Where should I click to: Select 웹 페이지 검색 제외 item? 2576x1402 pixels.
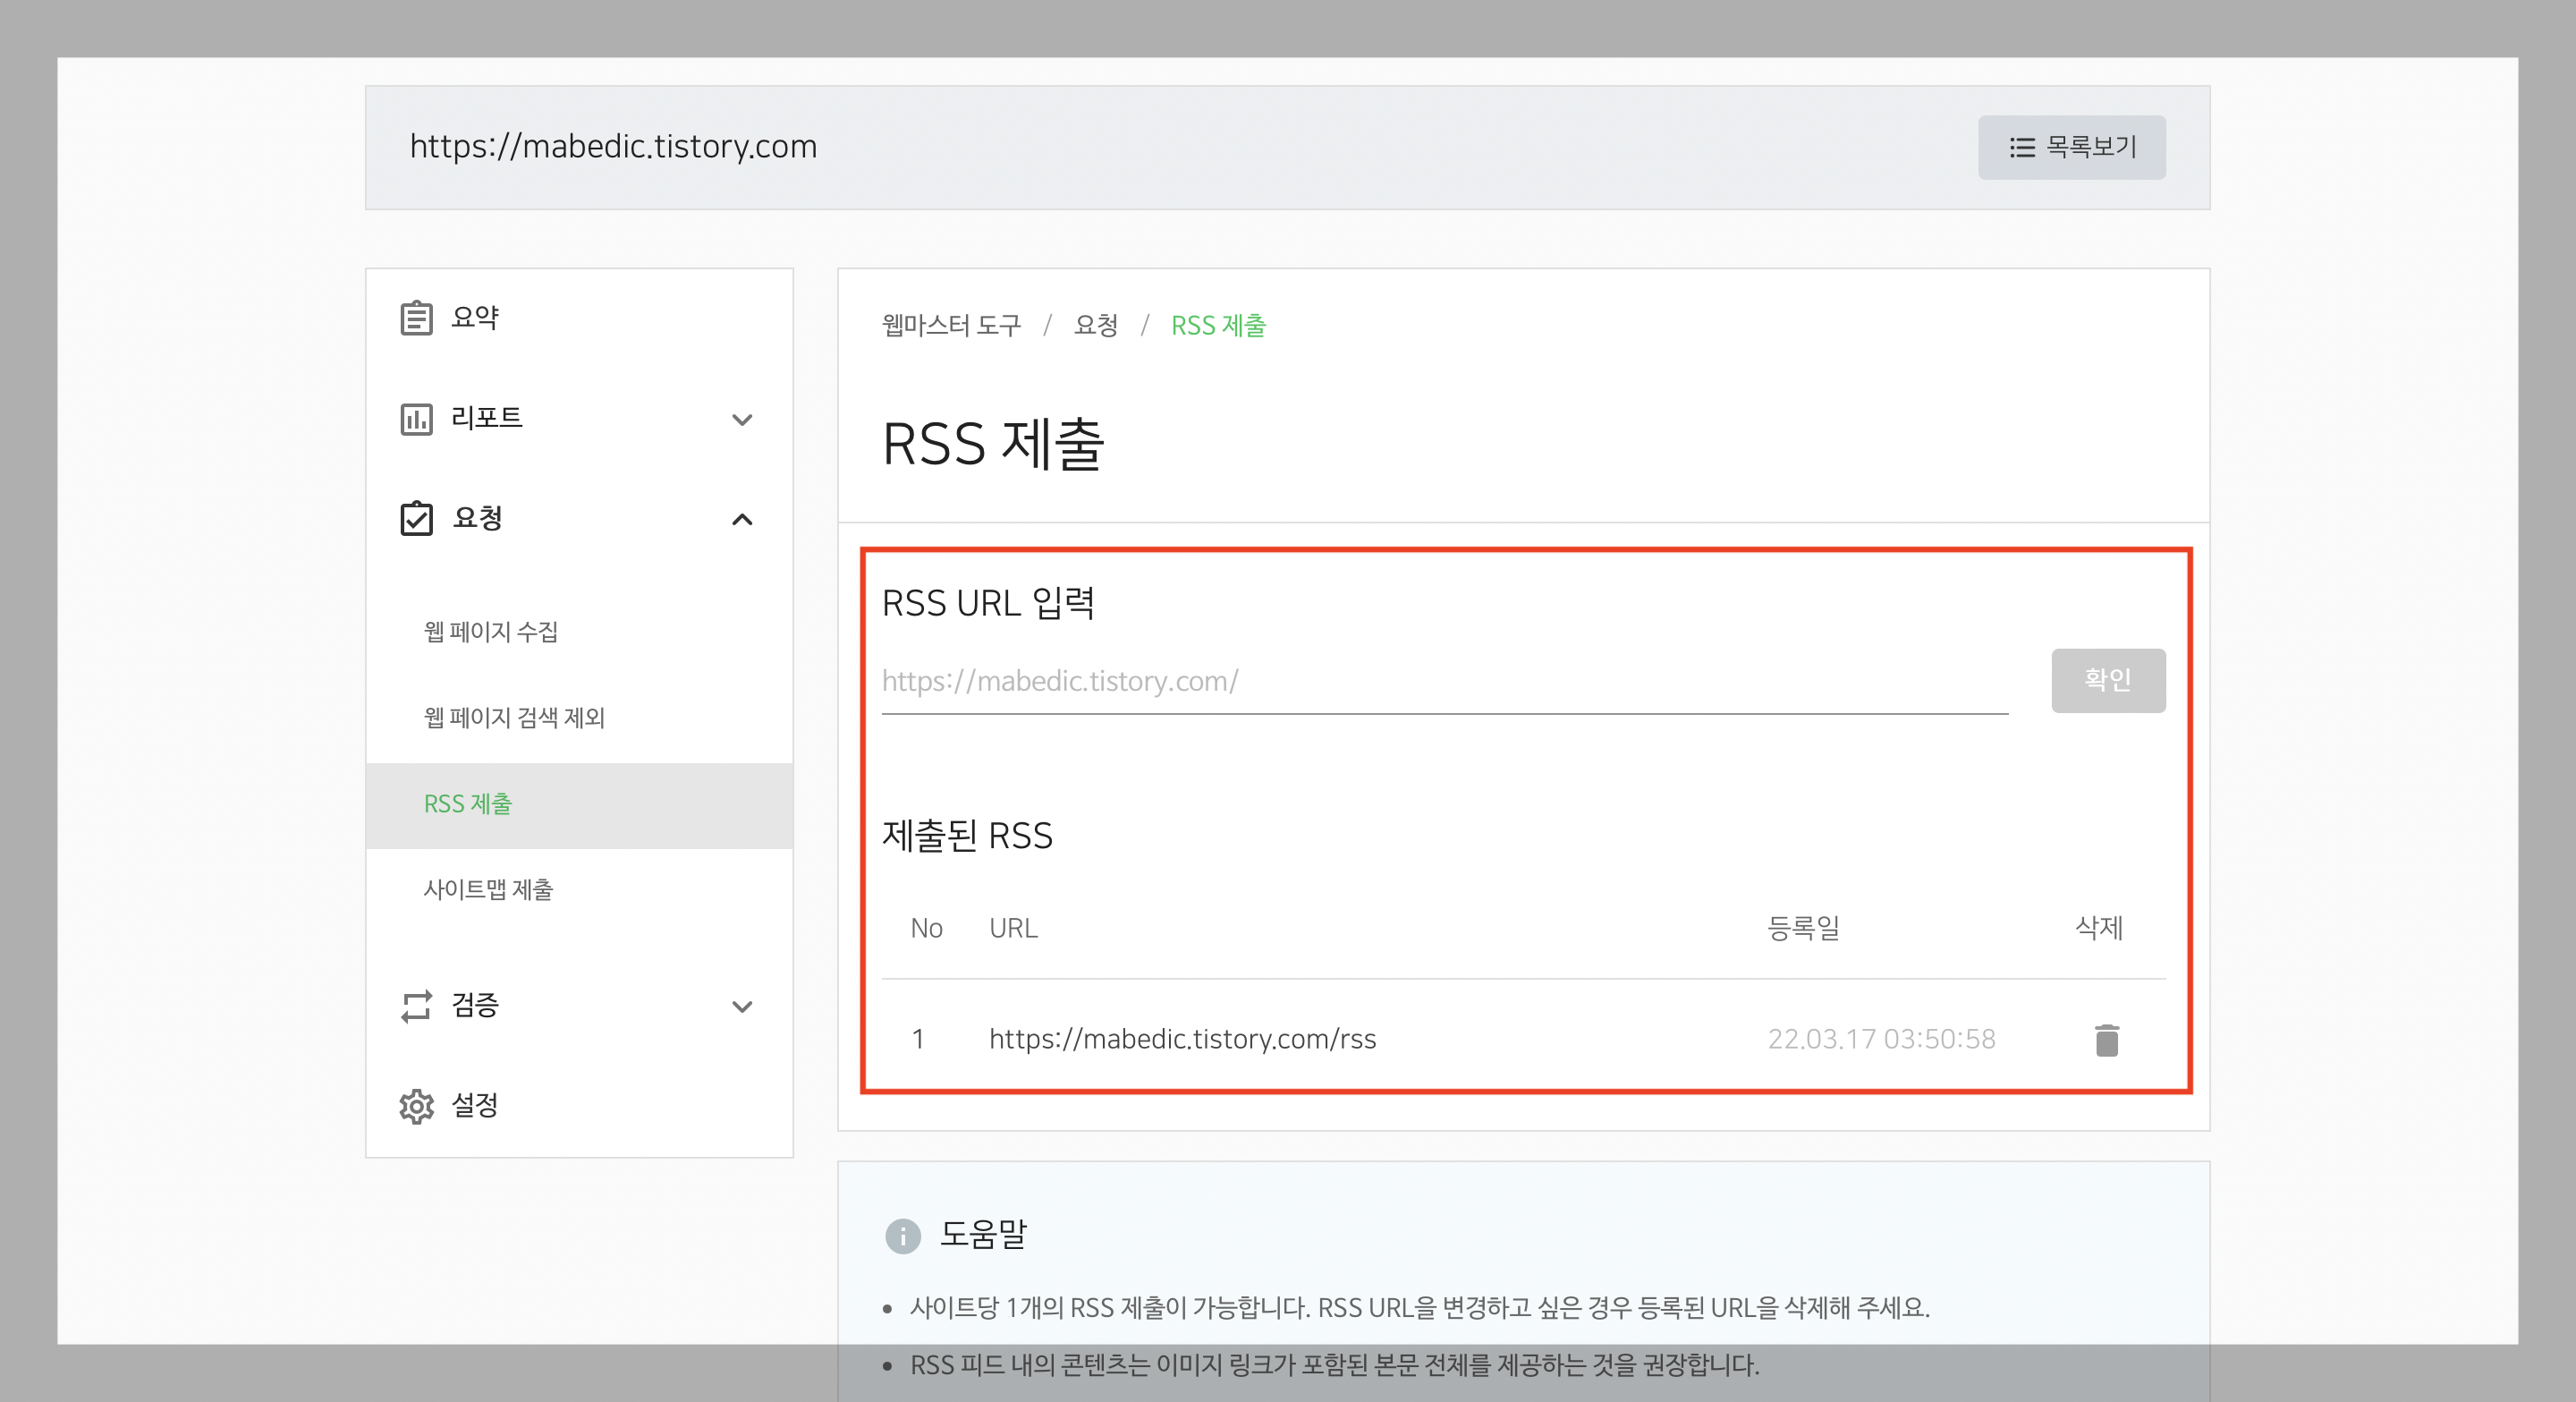pos(514,718)
